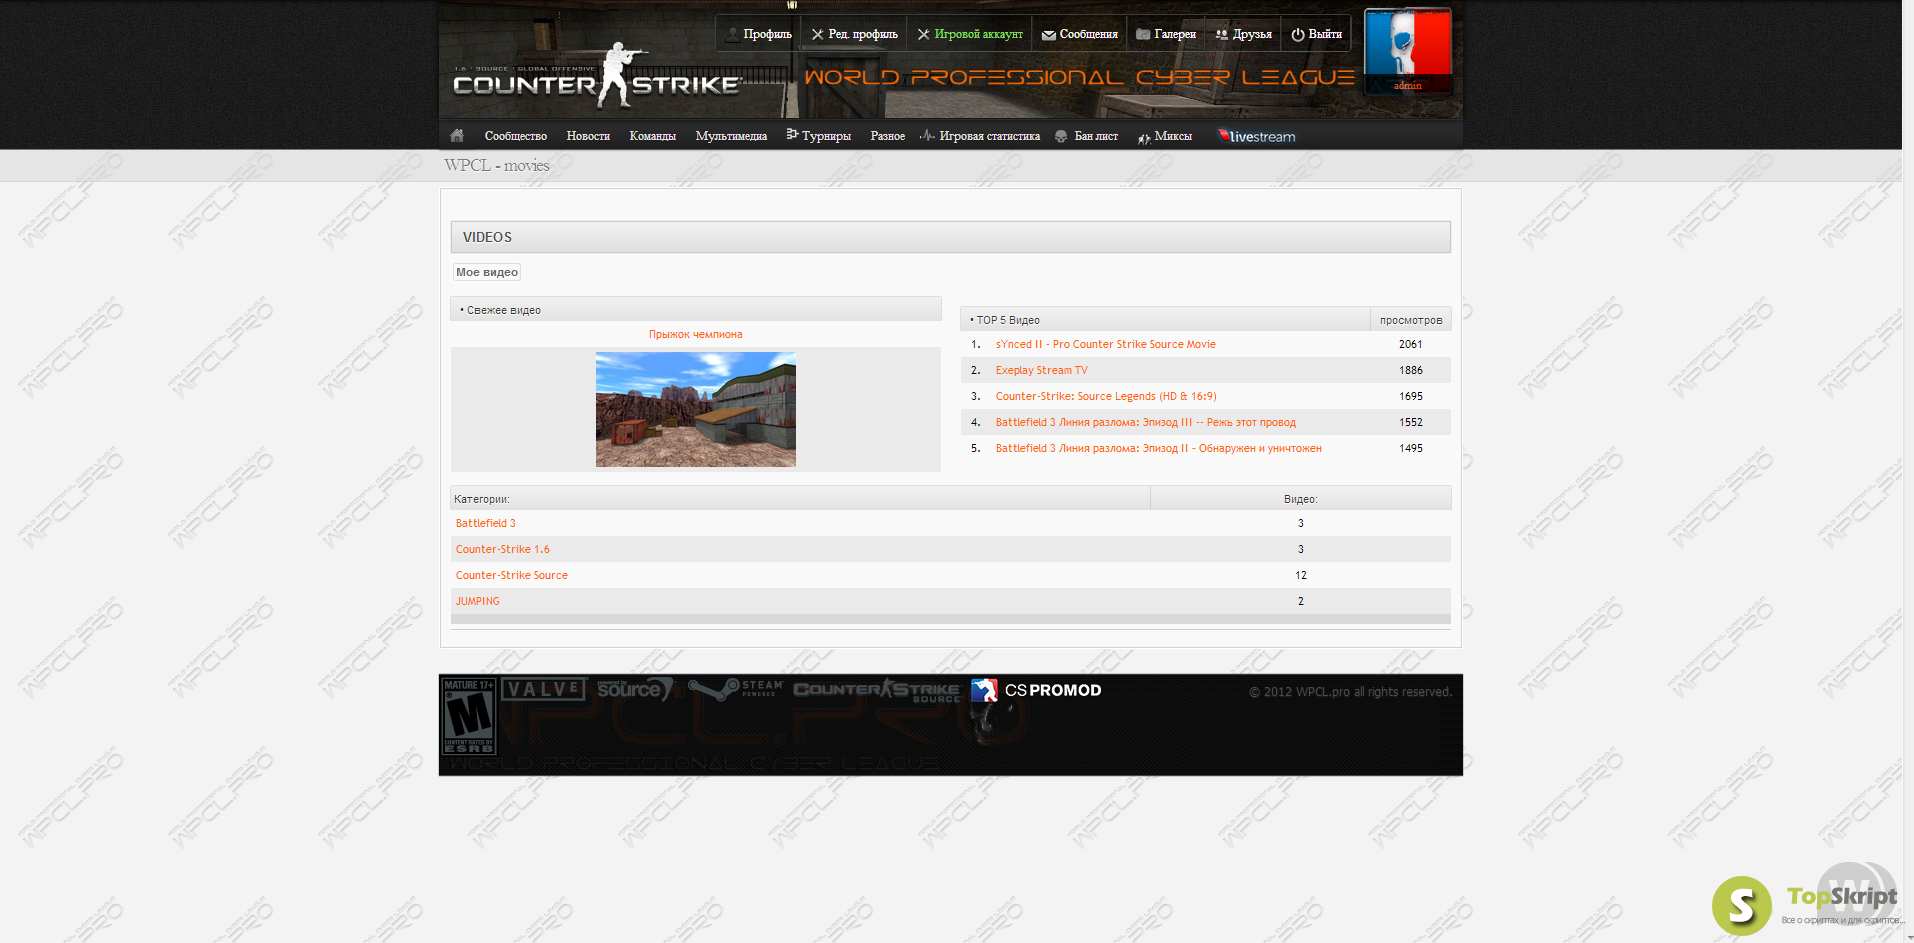Open the Галереи camera icon
The height and width of the screenshot is (943, 1914).
click(x=1143, y=34)
